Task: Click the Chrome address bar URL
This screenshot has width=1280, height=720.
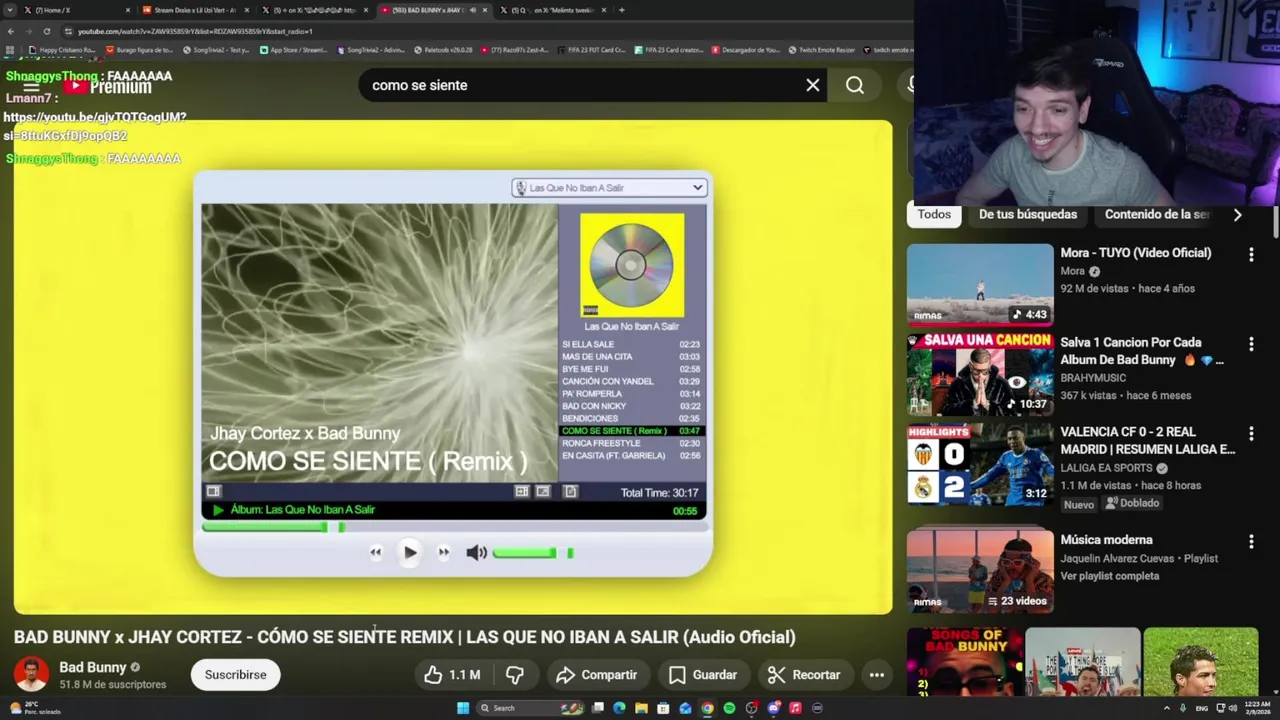Action: tap(195, 31)
